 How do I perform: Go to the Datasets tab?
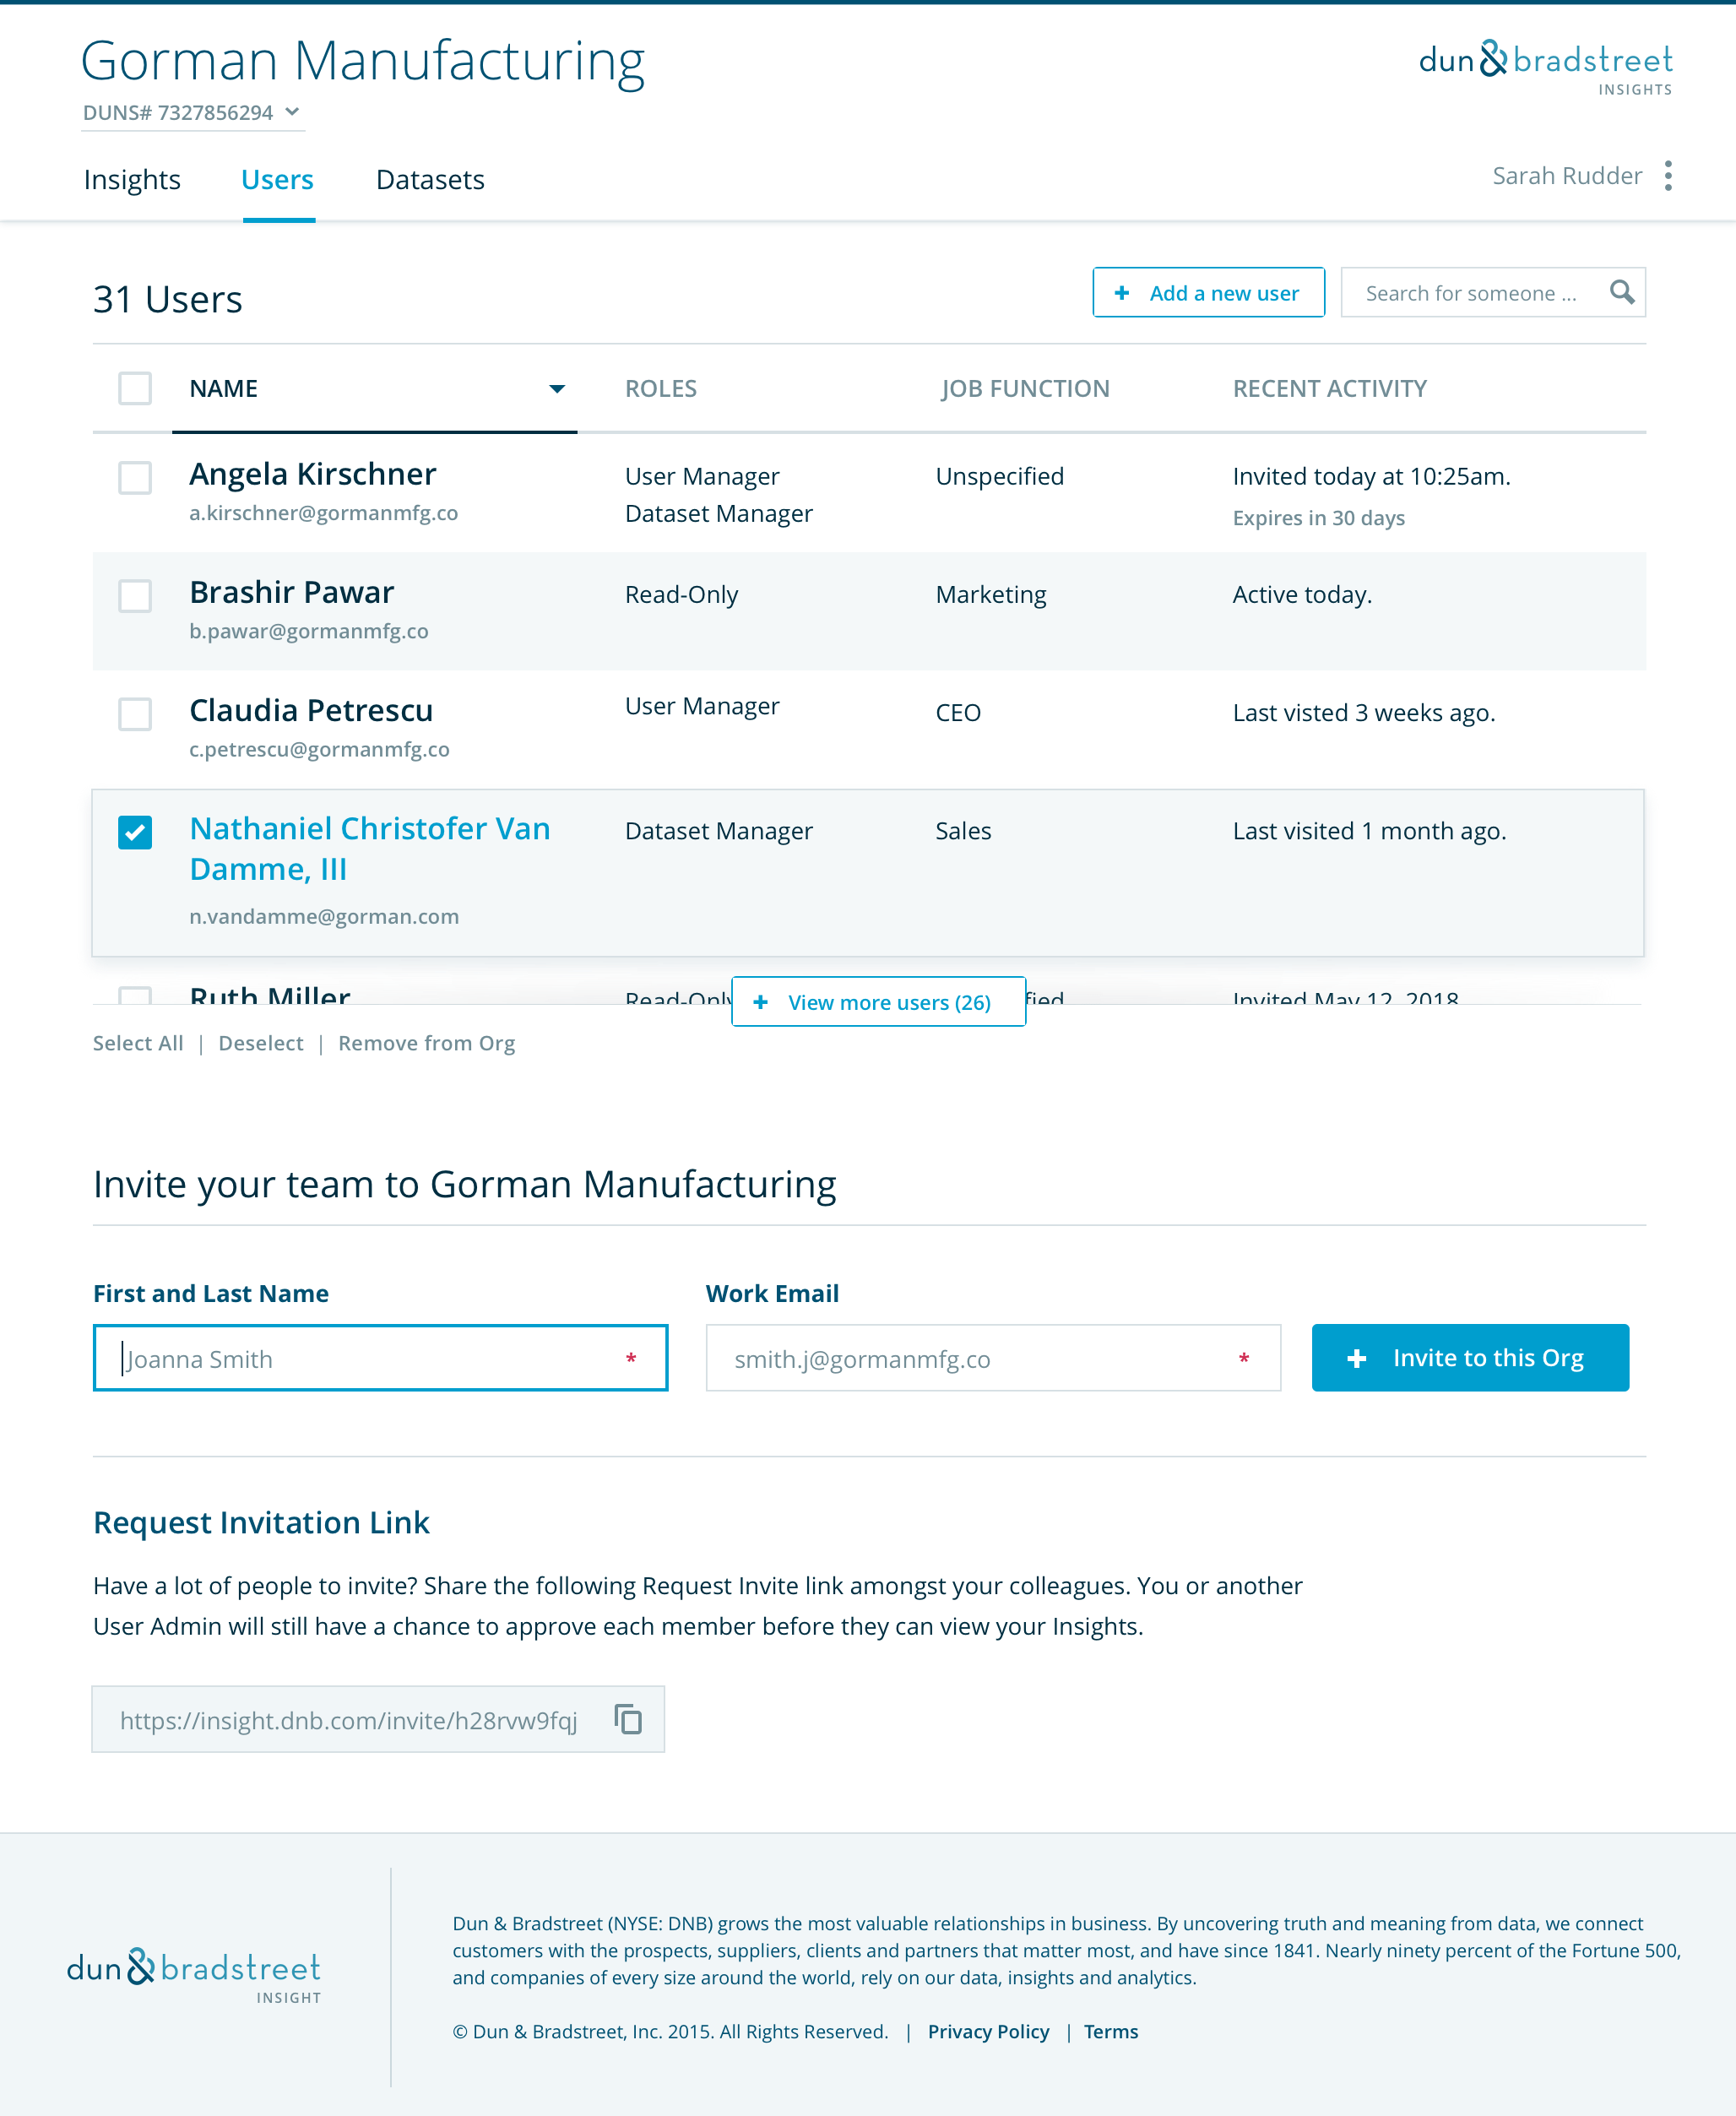(x=430, y=180)
